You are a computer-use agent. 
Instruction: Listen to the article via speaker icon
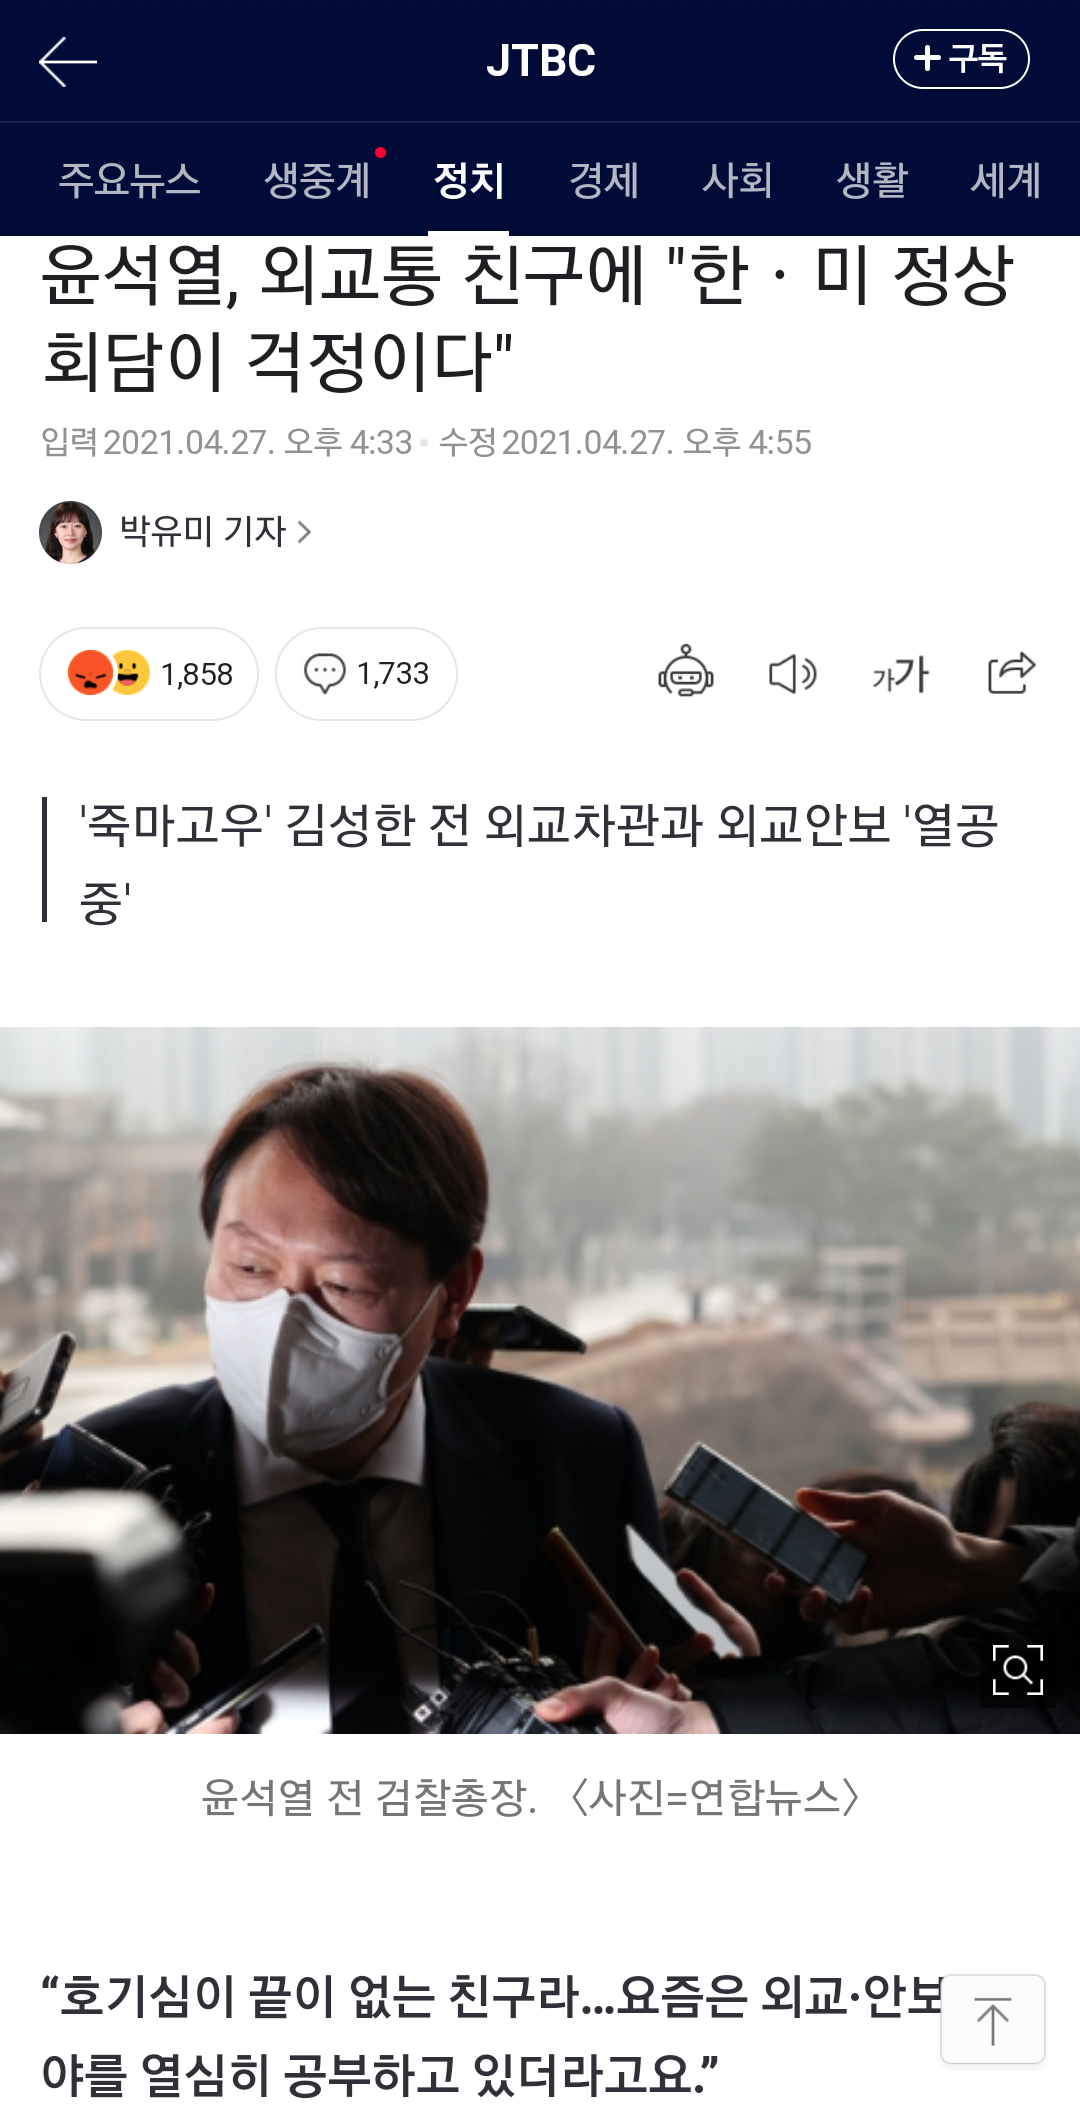(x=793, y=674)
